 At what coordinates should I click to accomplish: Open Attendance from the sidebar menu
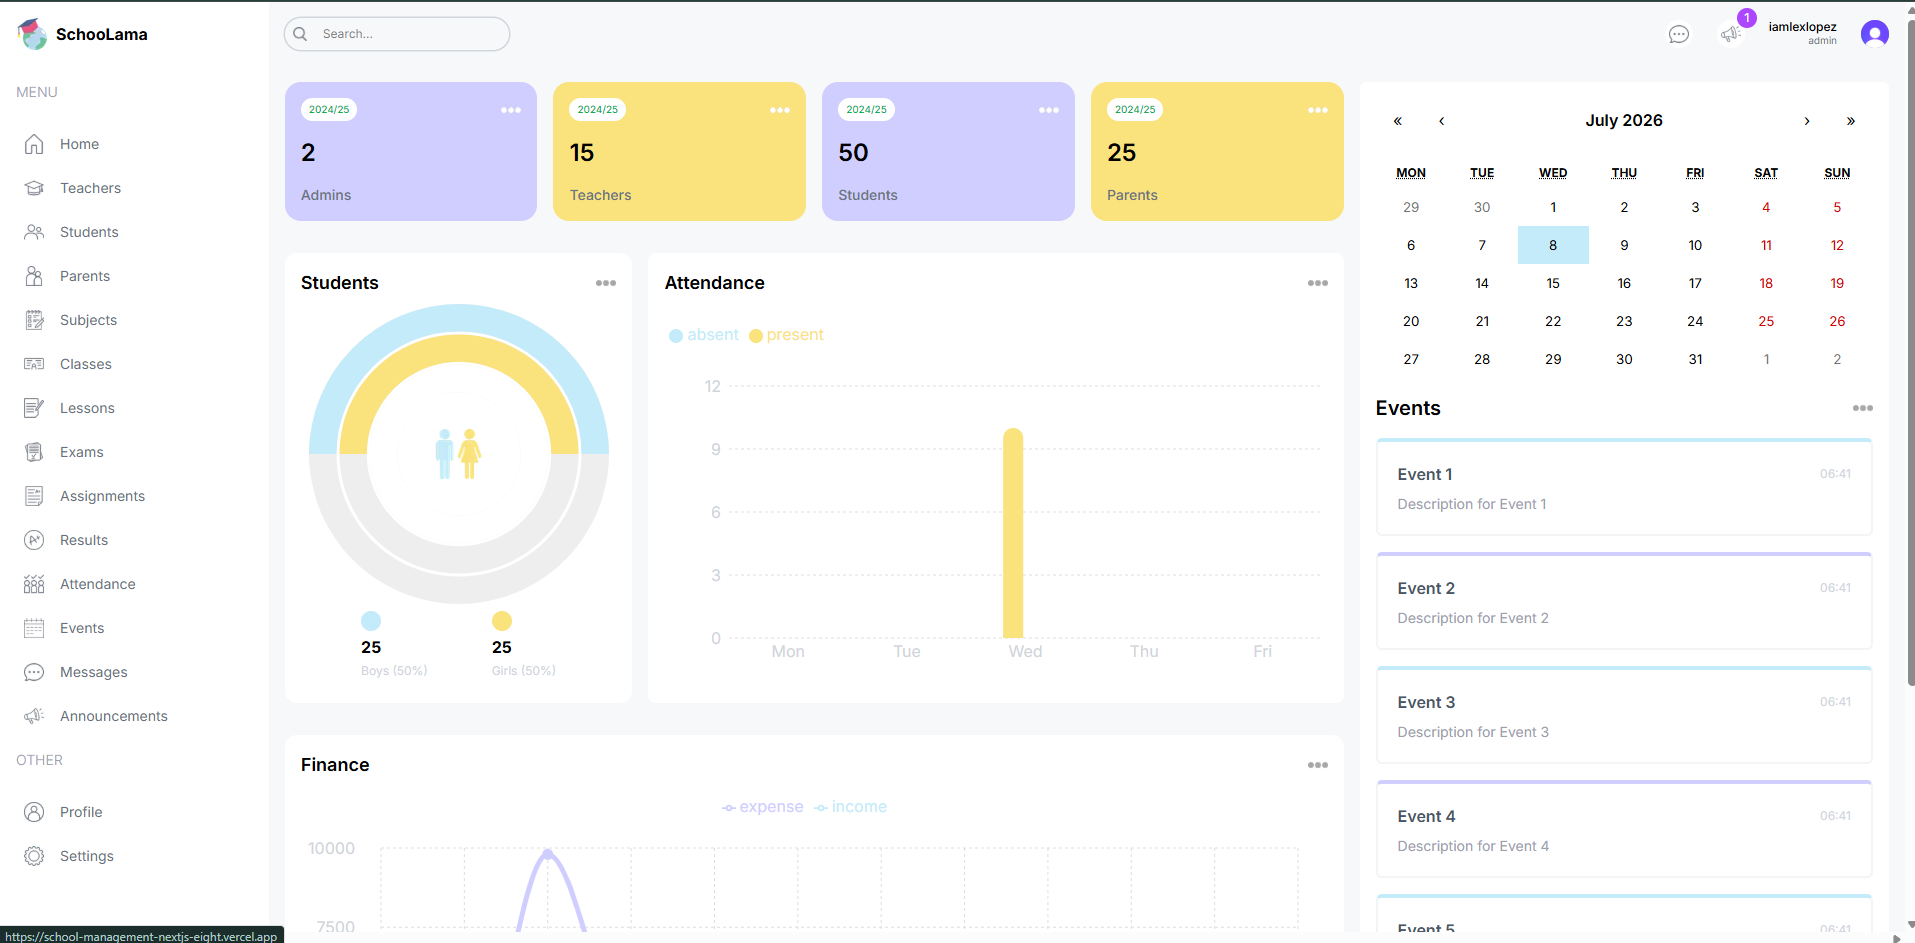click(x=97, y=584)
